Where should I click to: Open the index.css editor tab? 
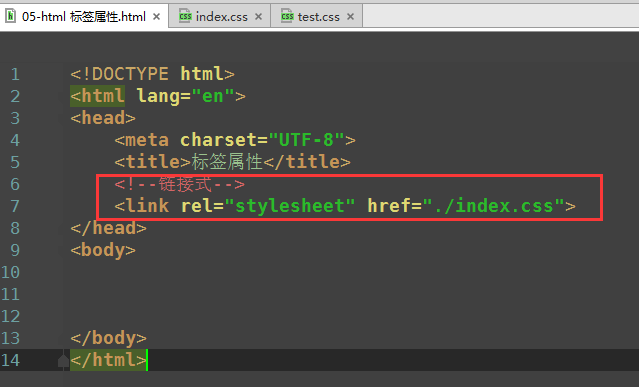(x=220, y=17)
